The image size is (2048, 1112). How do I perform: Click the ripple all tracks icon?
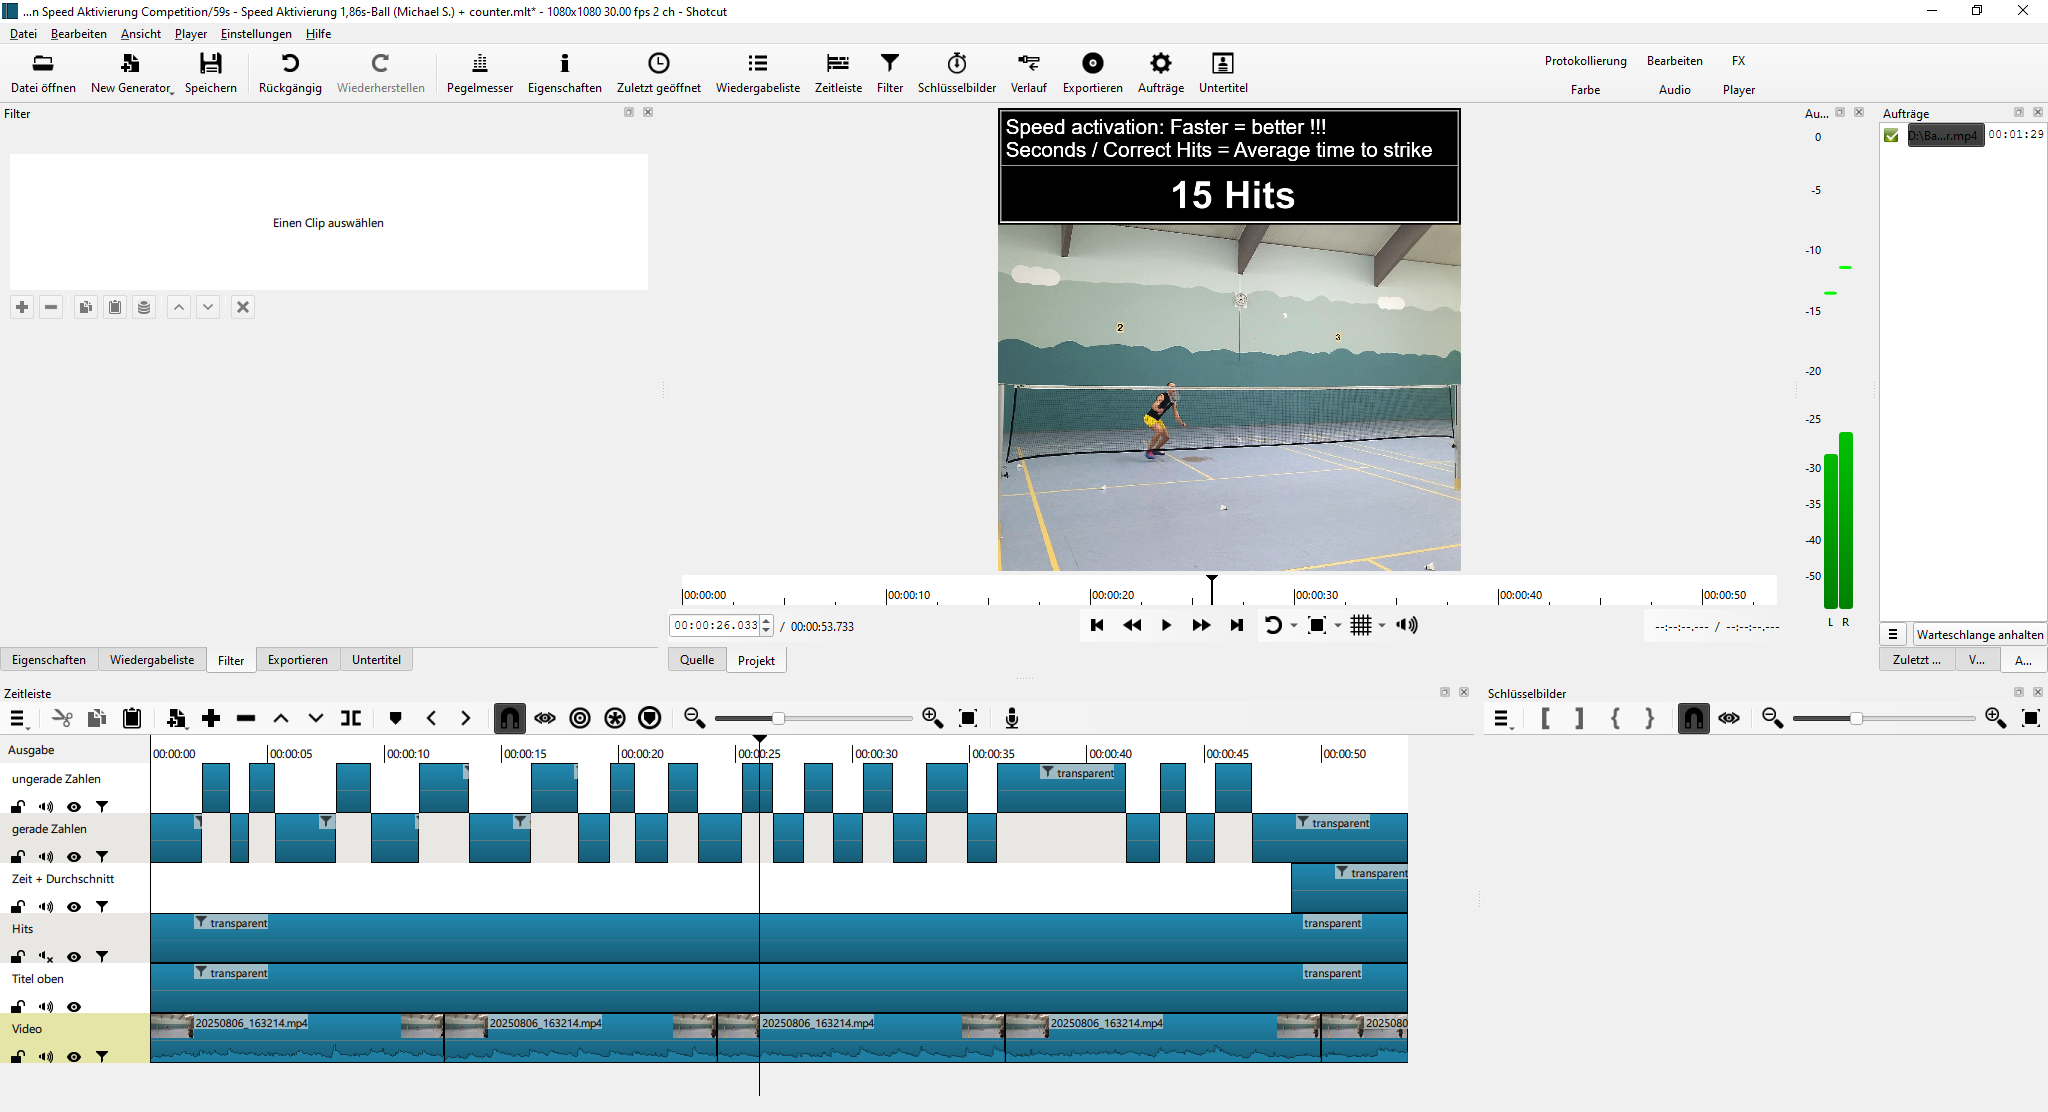tap(615, 718)
